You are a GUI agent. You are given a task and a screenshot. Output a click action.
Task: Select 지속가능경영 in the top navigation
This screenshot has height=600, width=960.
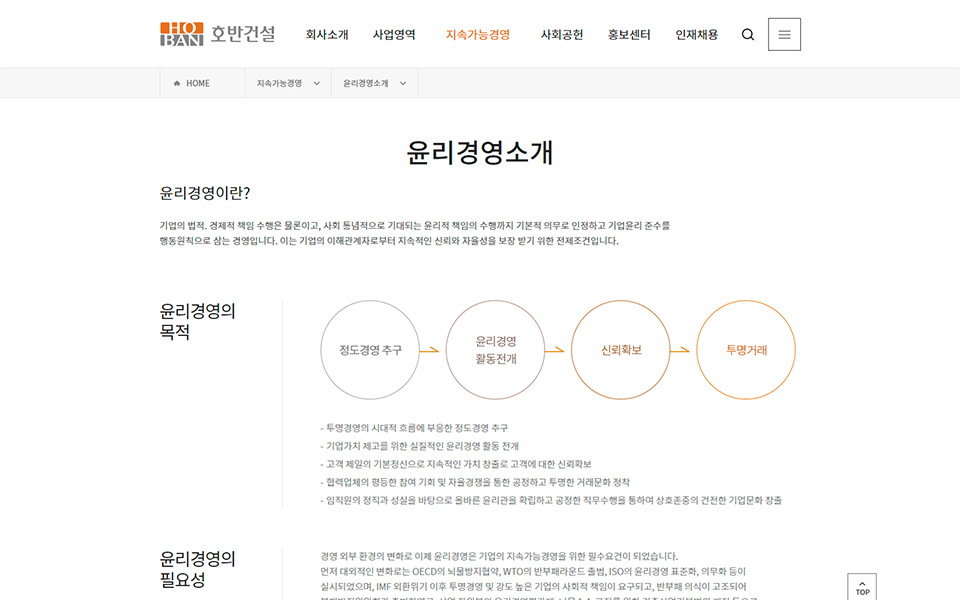[x=478, y=35]
